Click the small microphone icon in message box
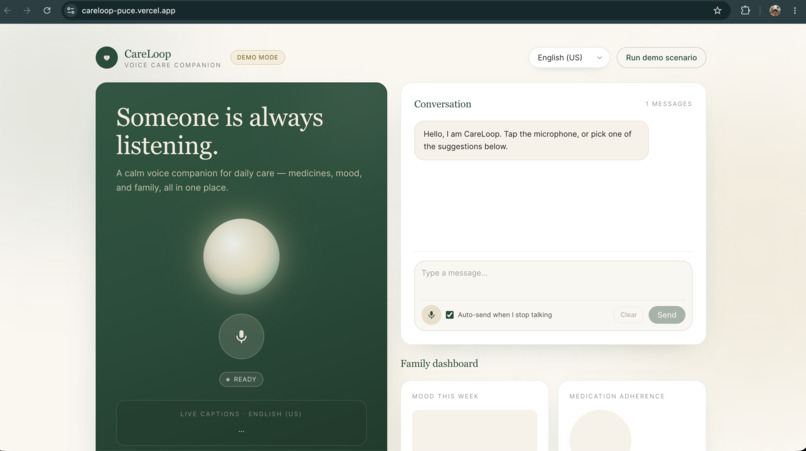 (431, 315)
